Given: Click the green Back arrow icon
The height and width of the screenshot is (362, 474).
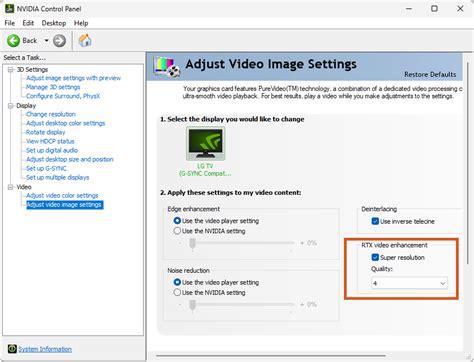Looking at the screenshot, I should tap(13, 41).
